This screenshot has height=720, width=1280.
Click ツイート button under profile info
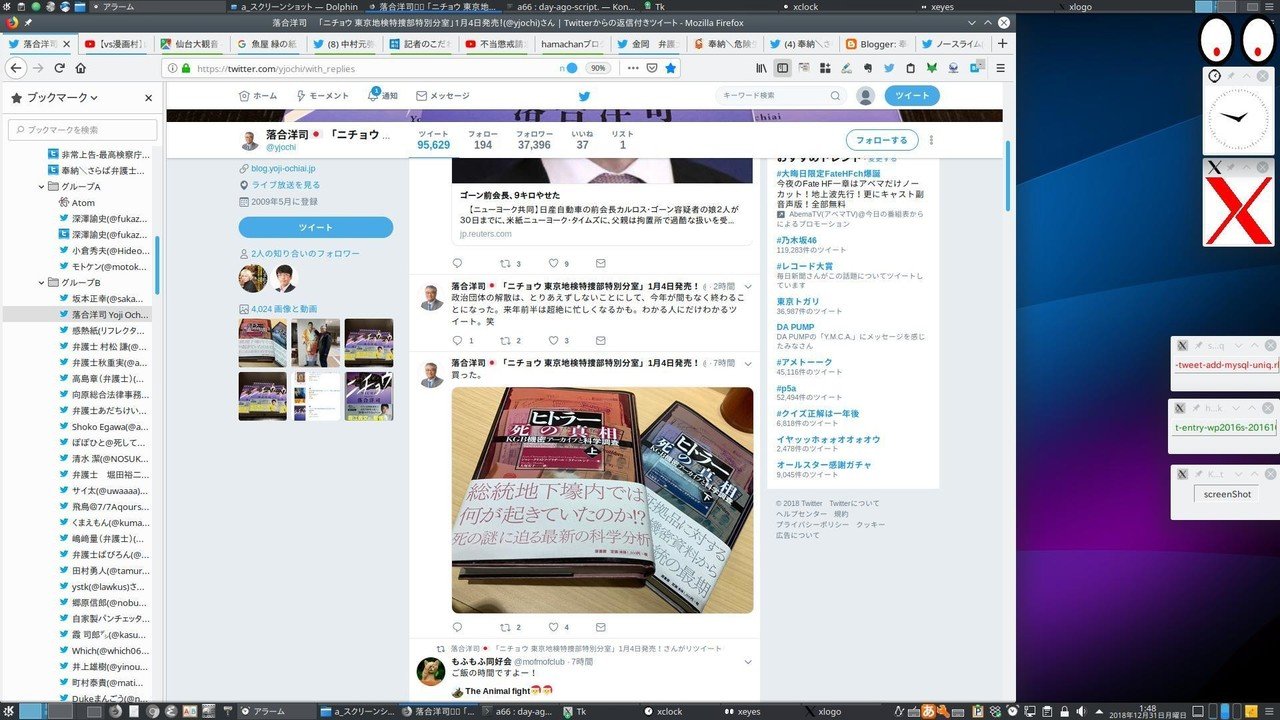tap(316, 227)
